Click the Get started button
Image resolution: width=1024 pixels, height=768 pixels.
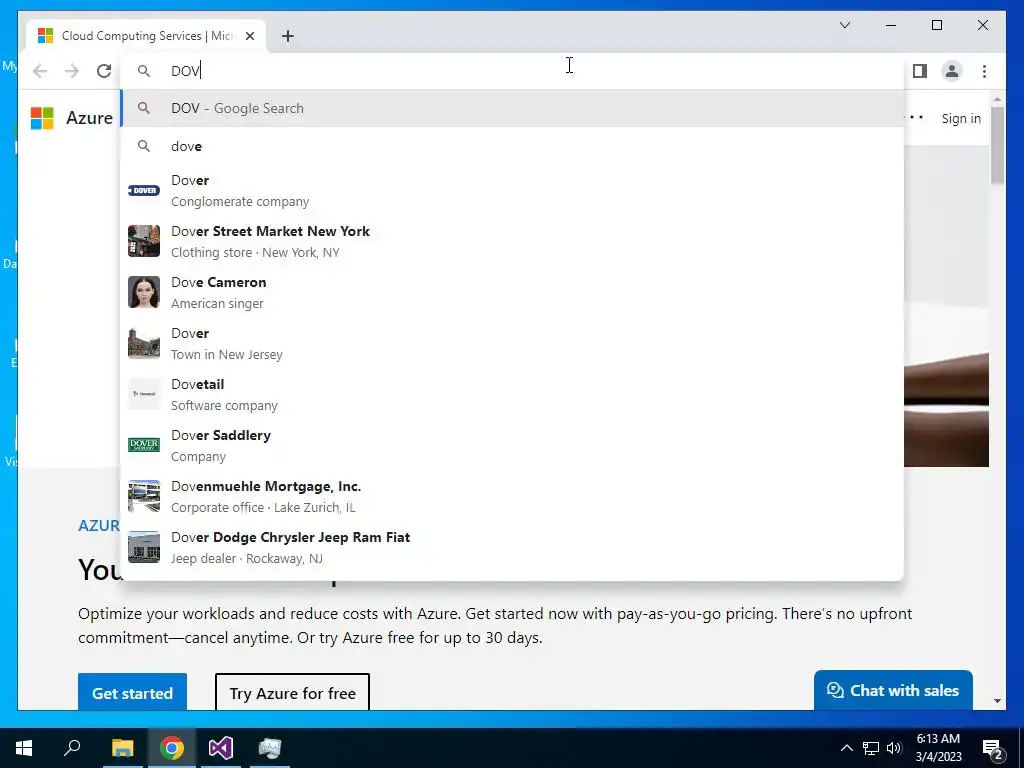tap(133, 693)
